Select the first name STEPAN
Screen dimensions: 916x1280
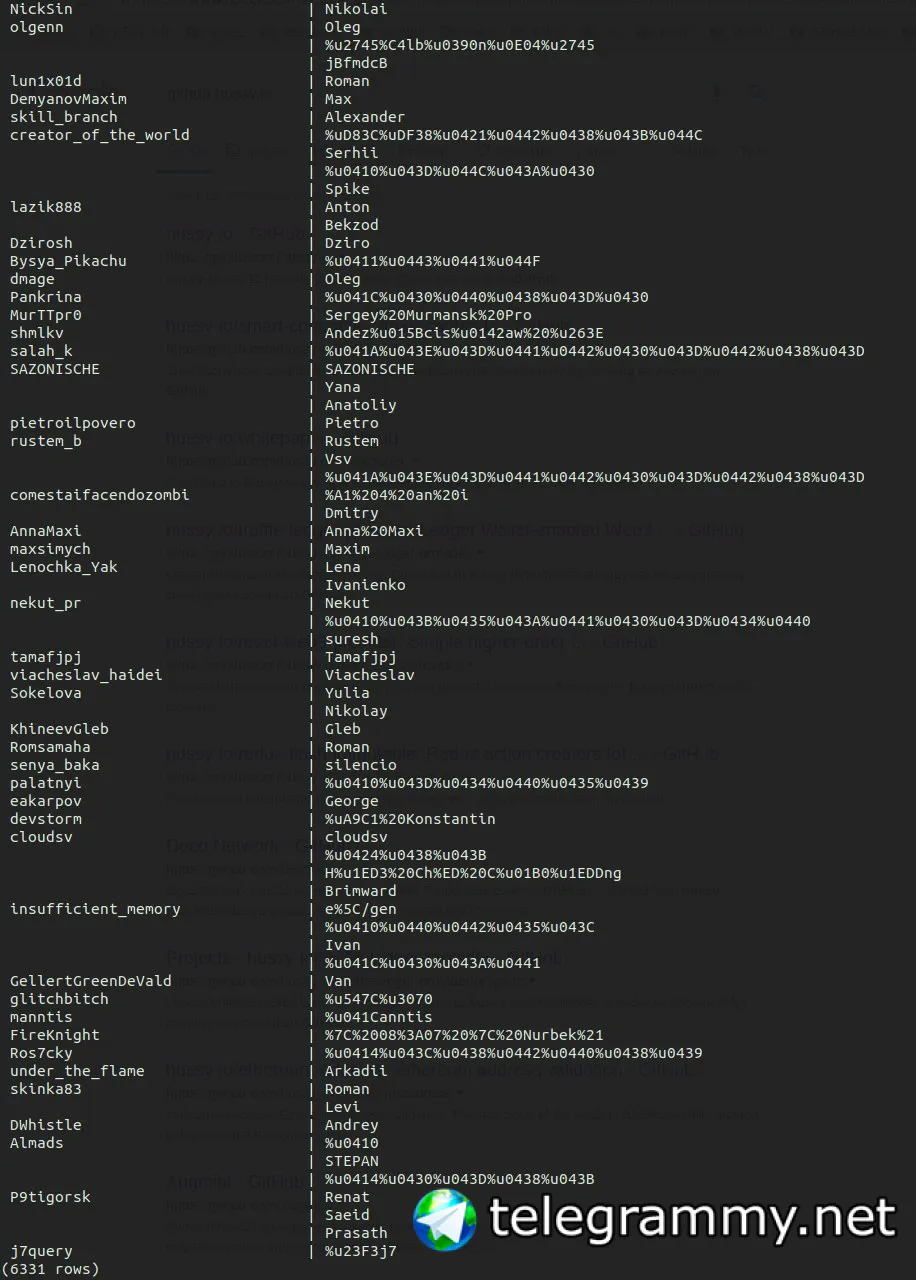352,1161
